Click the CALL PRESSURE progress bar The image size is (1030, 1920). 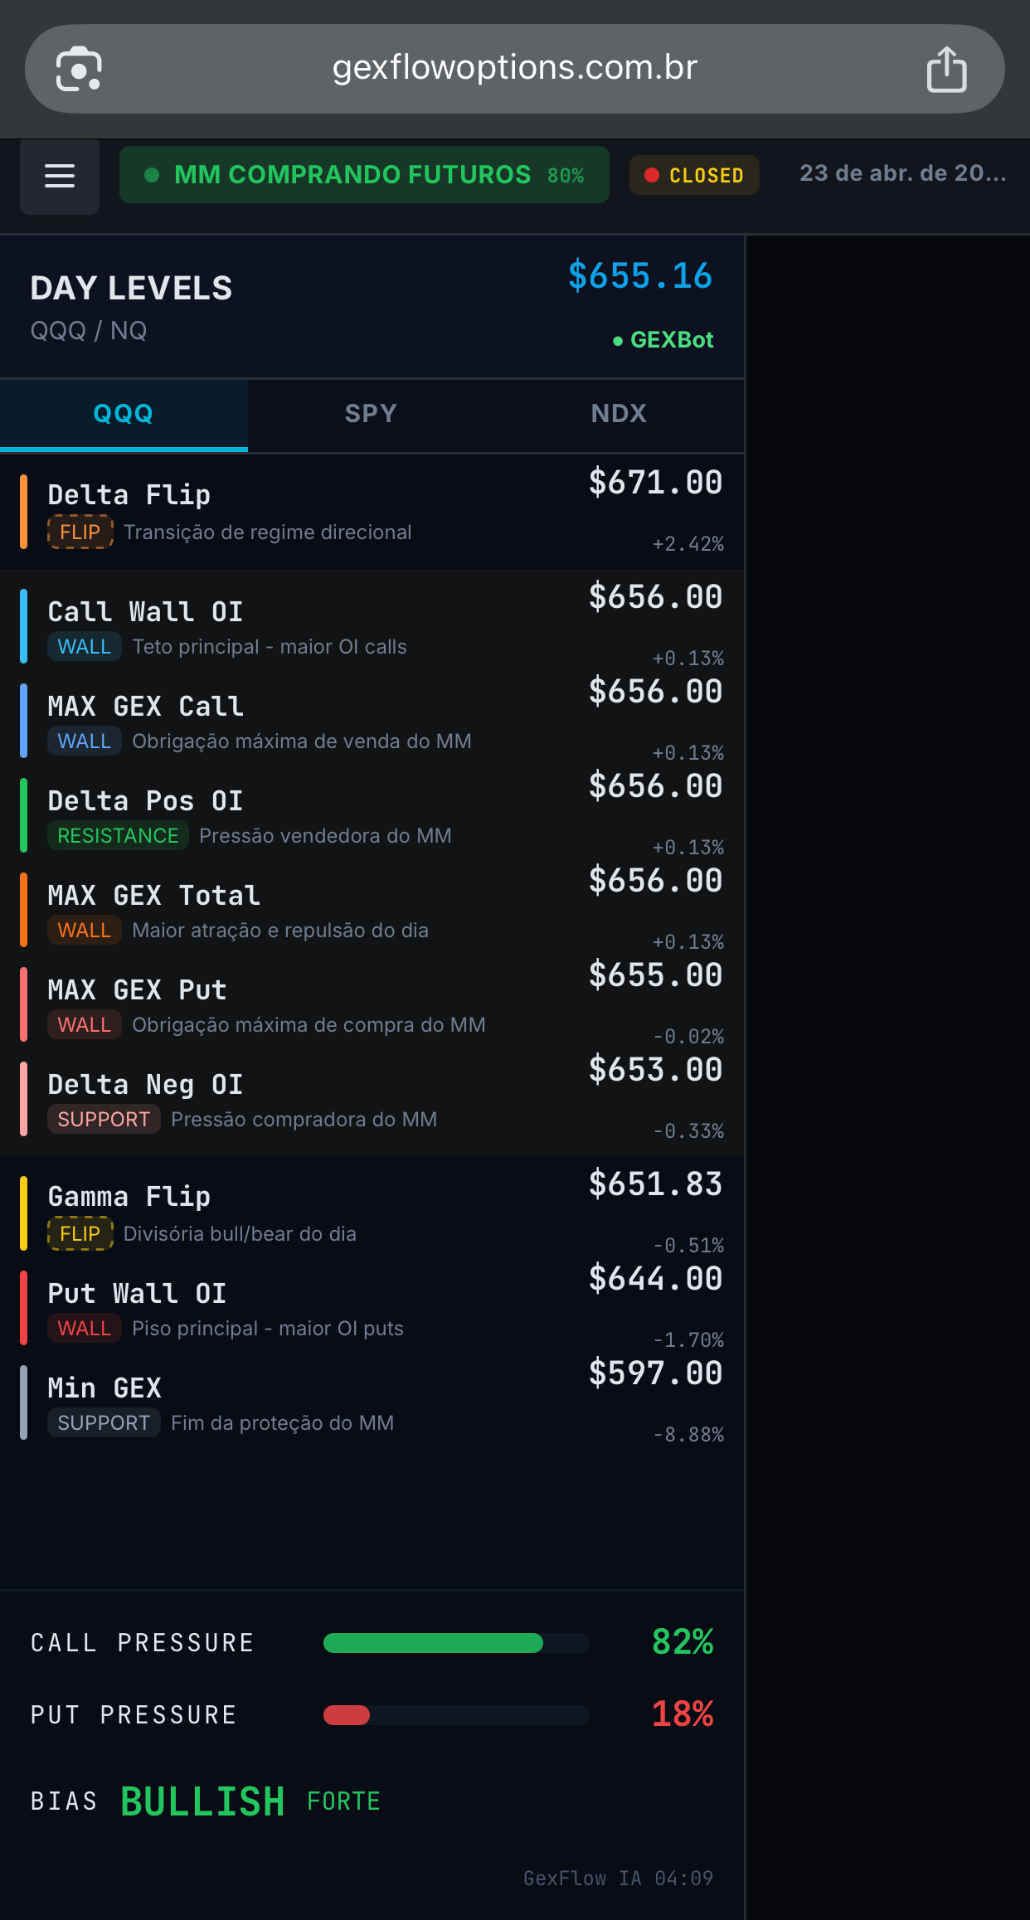point(455,1642)
